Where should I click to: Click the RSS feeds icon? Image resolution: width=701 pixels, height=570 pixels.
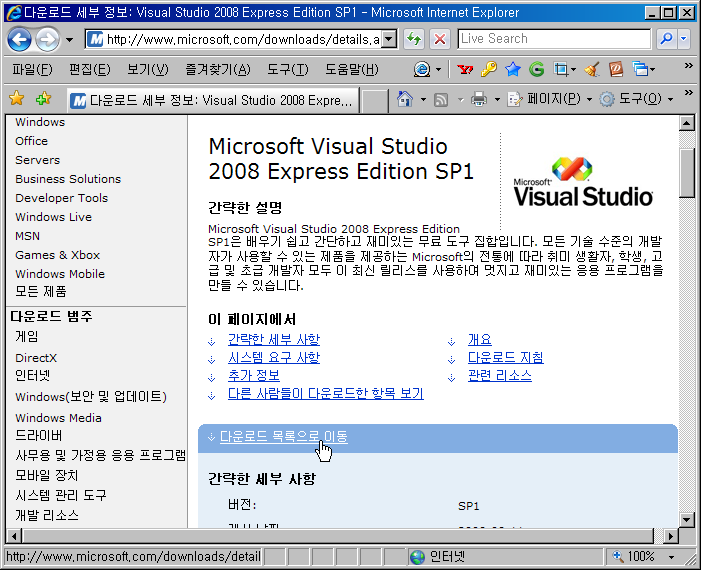coord(441,99)
